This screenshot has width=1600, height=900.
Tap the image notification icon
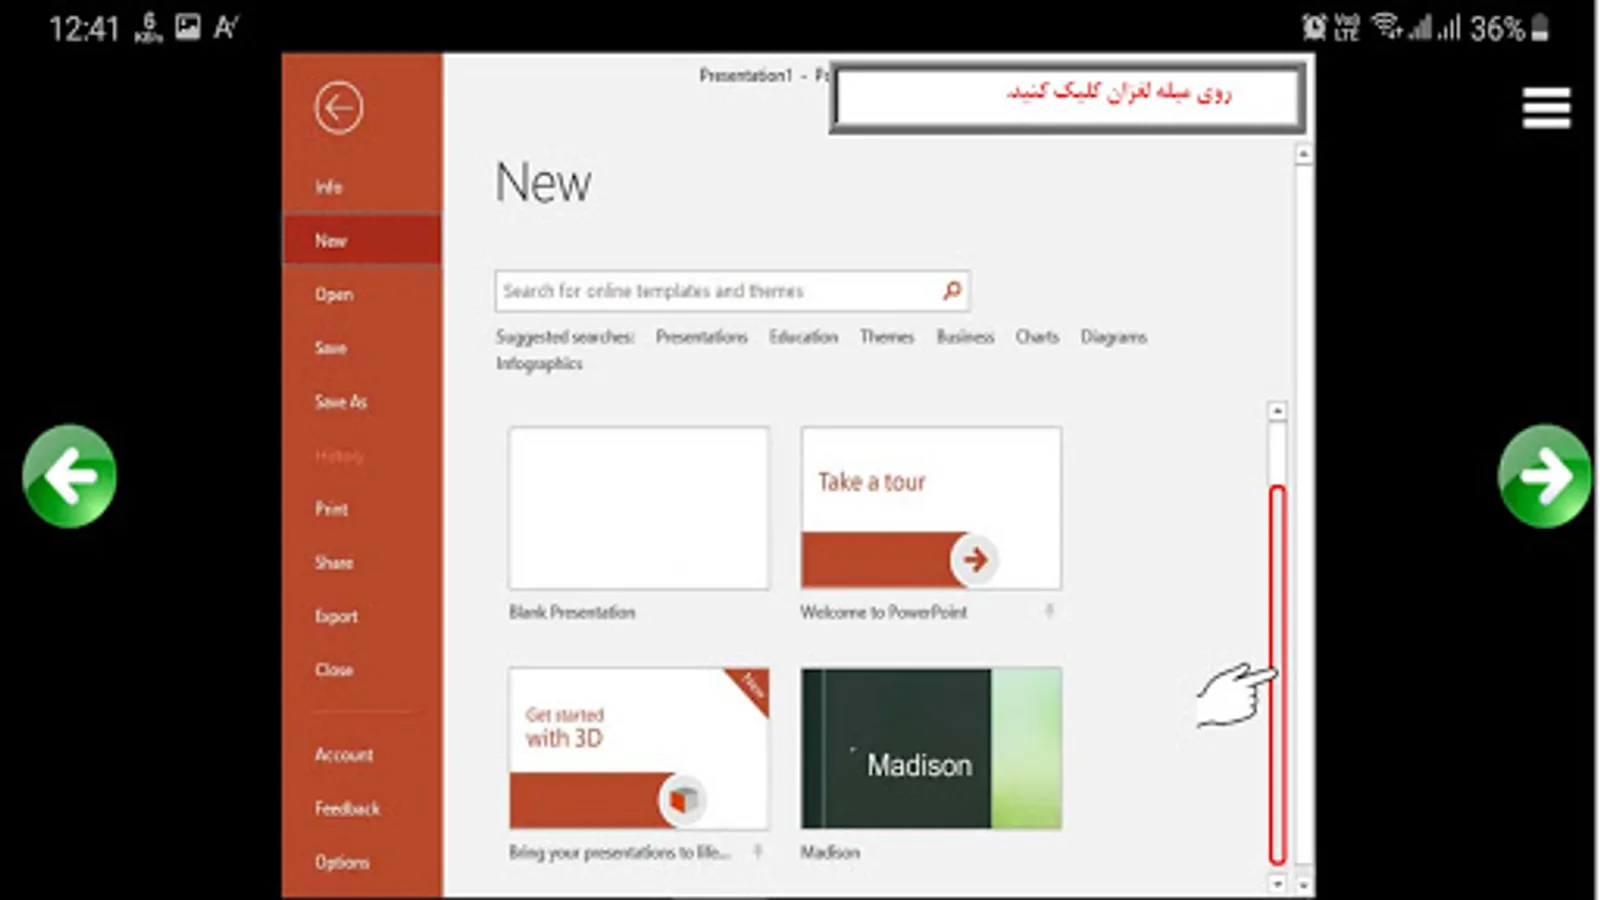coord(188,27)
